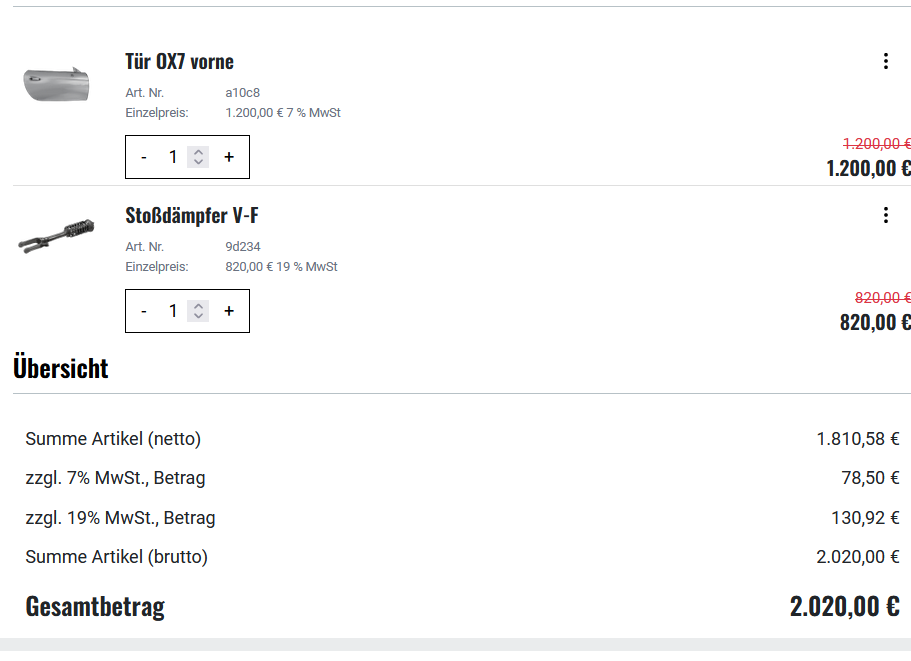Focus quantity field of Tür OX7 vorne
This screenshot has height=661, width=911.
[x=173, y=157]
